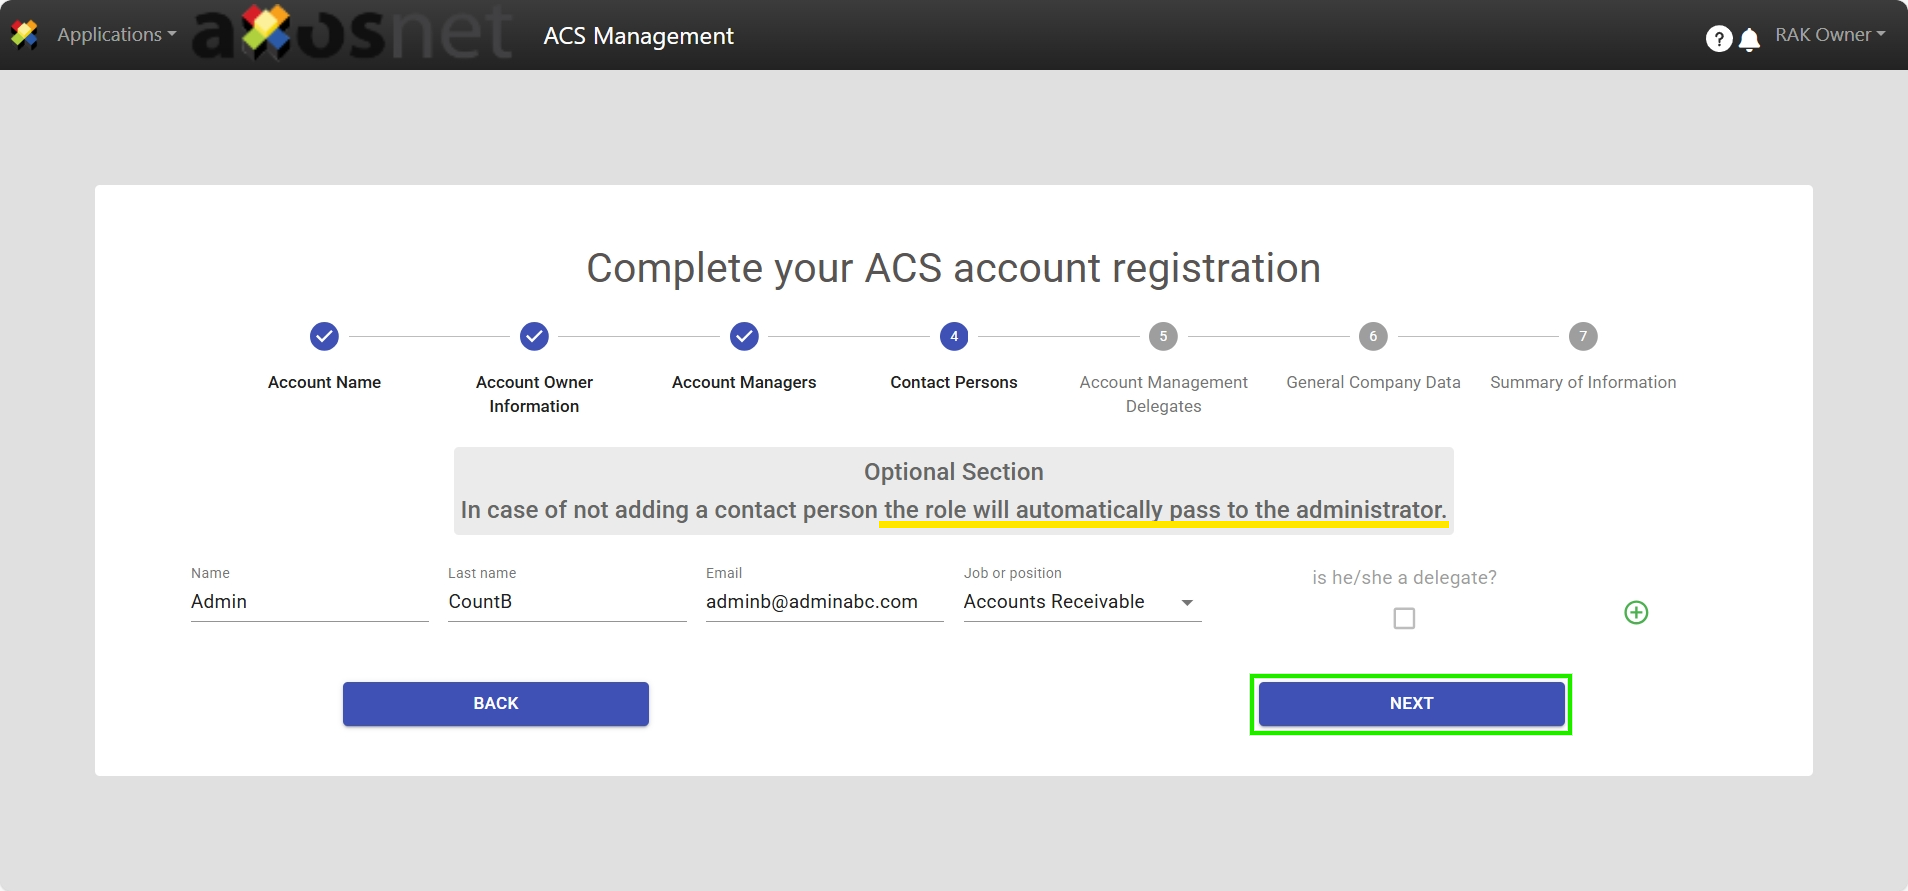
Task: Click the Axosnet logo icon
Action: [24, 35]
